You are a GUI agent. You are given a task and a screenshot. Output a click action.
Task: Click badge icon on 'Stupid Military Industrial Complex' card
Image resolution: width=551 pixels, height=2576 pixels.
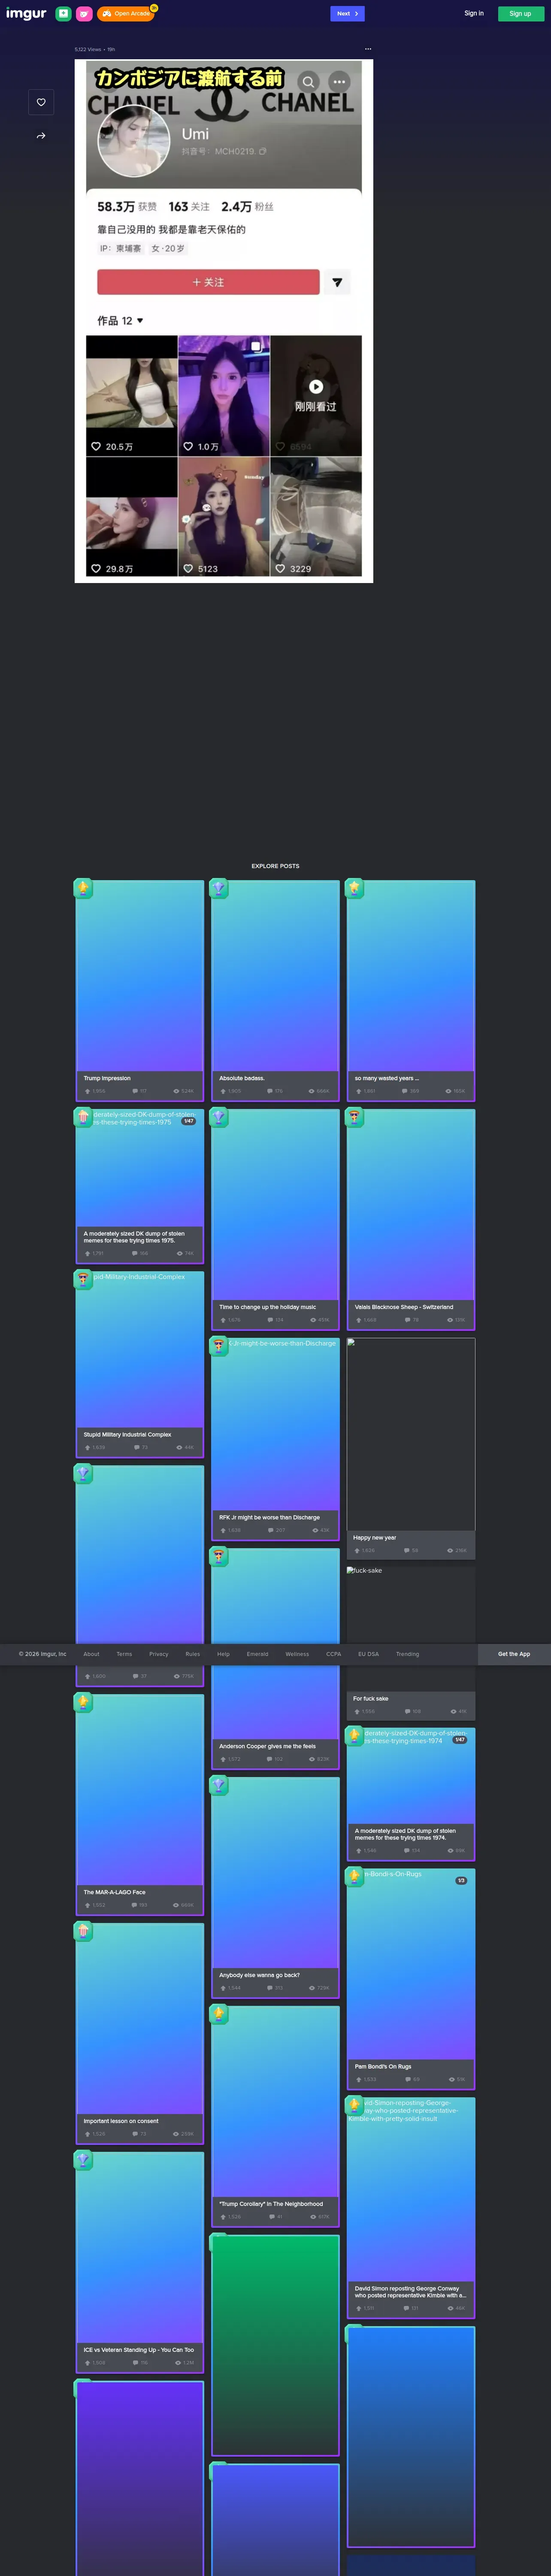83,1279
